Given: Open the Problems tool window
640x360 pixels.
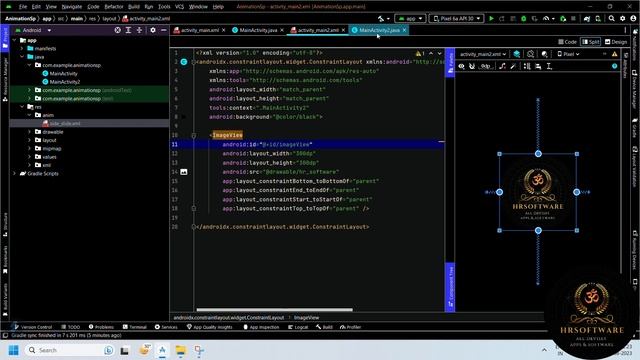Looking at the screenshot, I should [101, 327].
